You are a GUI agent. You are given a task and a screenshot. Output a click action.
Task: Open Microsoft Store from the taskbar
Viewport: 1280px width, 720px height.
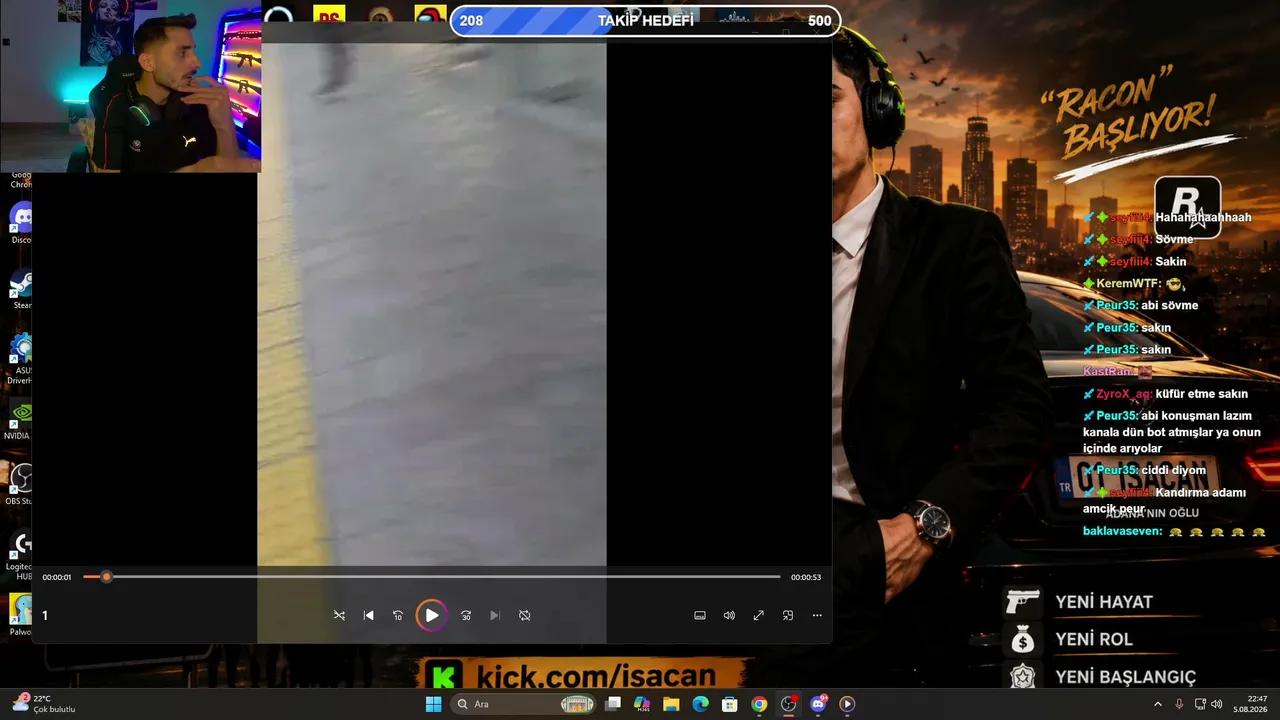[x=730, y=704]
